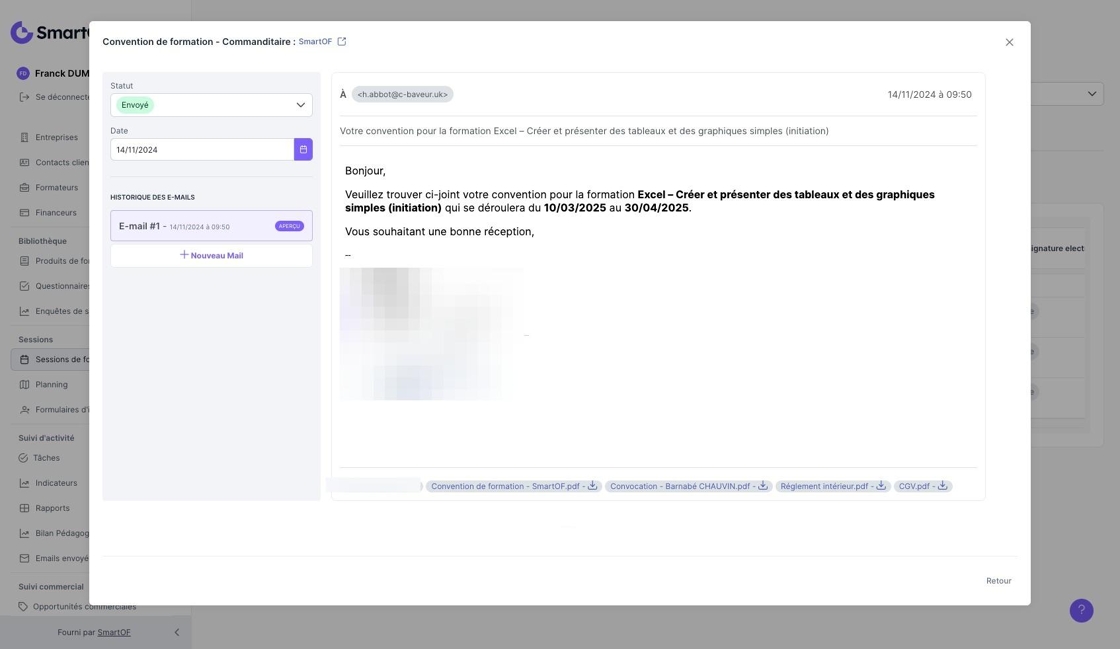Click the Sessions de formation calendar icon

point(24,359)
